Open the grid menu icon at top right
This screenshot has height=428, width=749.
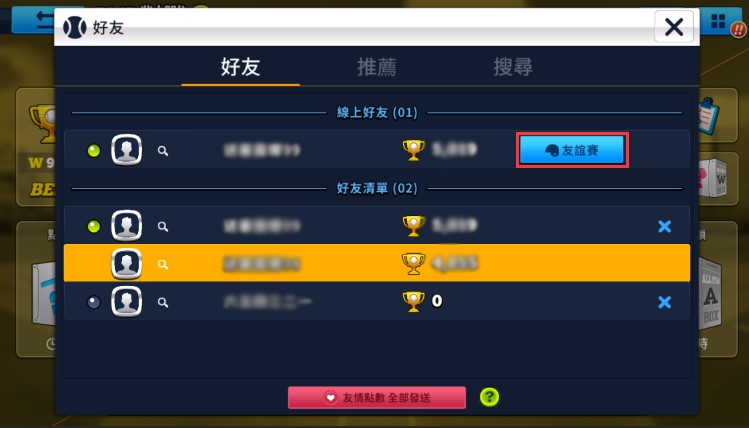tap(718, 21)
